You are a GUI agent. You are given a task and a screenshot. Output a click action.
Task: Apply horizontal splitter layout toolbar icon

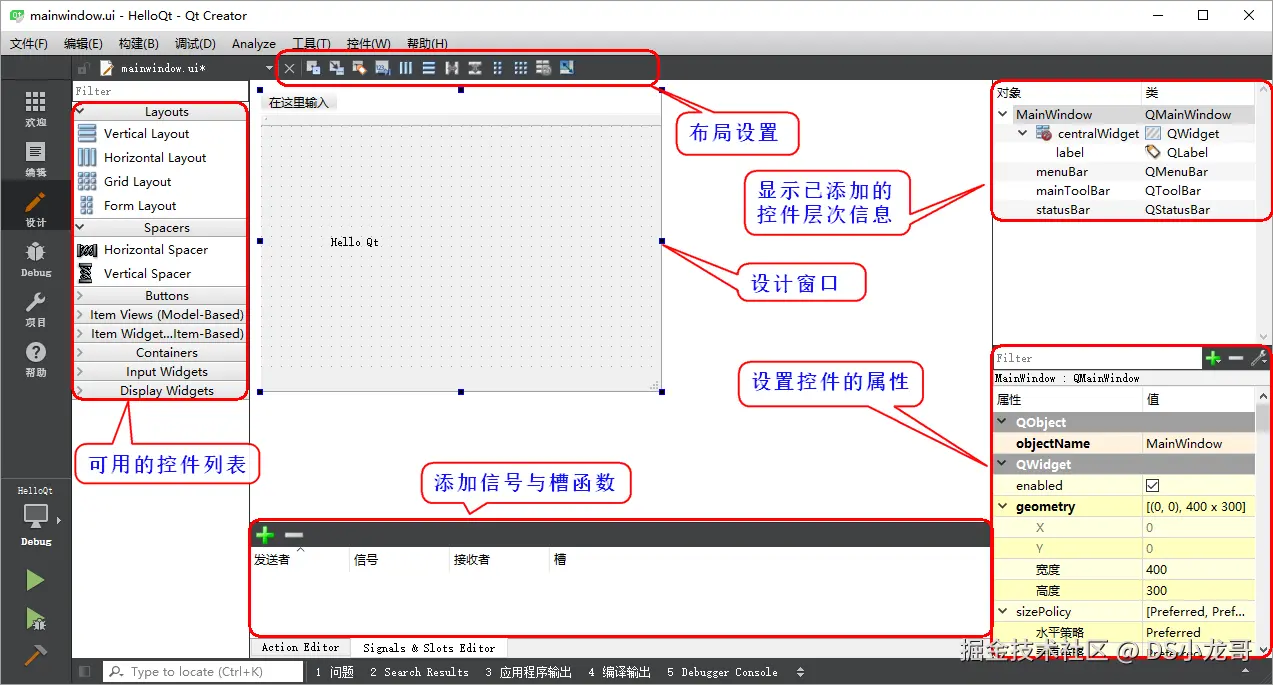tap(451, 68)
